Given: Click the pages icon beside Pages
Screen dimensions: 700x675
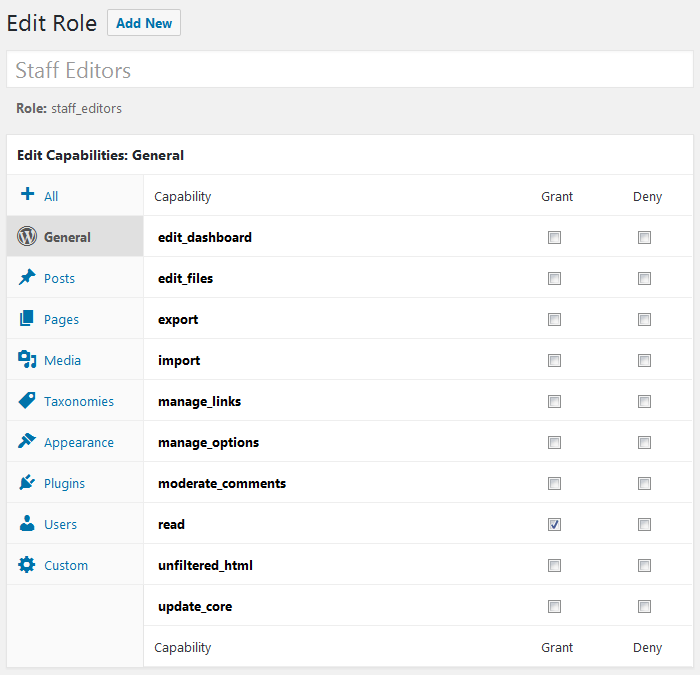Looking at the screenshot, I should pyautogui.click(x=26, y=318).
